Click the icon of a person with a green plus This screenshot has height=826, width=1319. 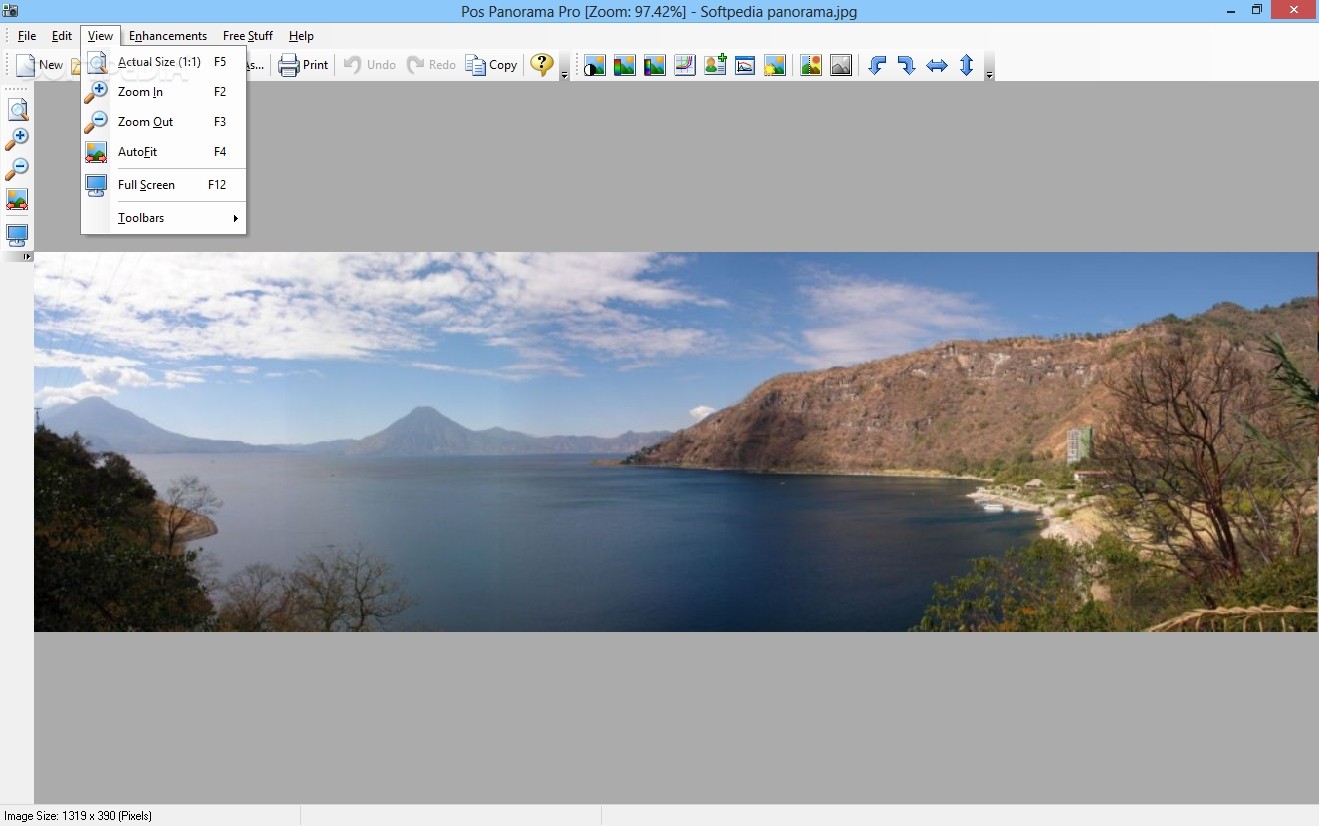click(x=715, y=65)
